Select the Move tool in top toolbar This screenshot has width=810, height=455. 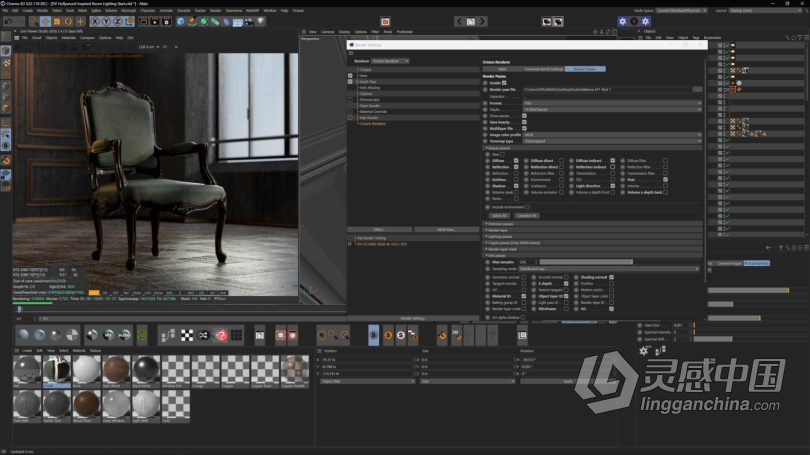[45, 22]
